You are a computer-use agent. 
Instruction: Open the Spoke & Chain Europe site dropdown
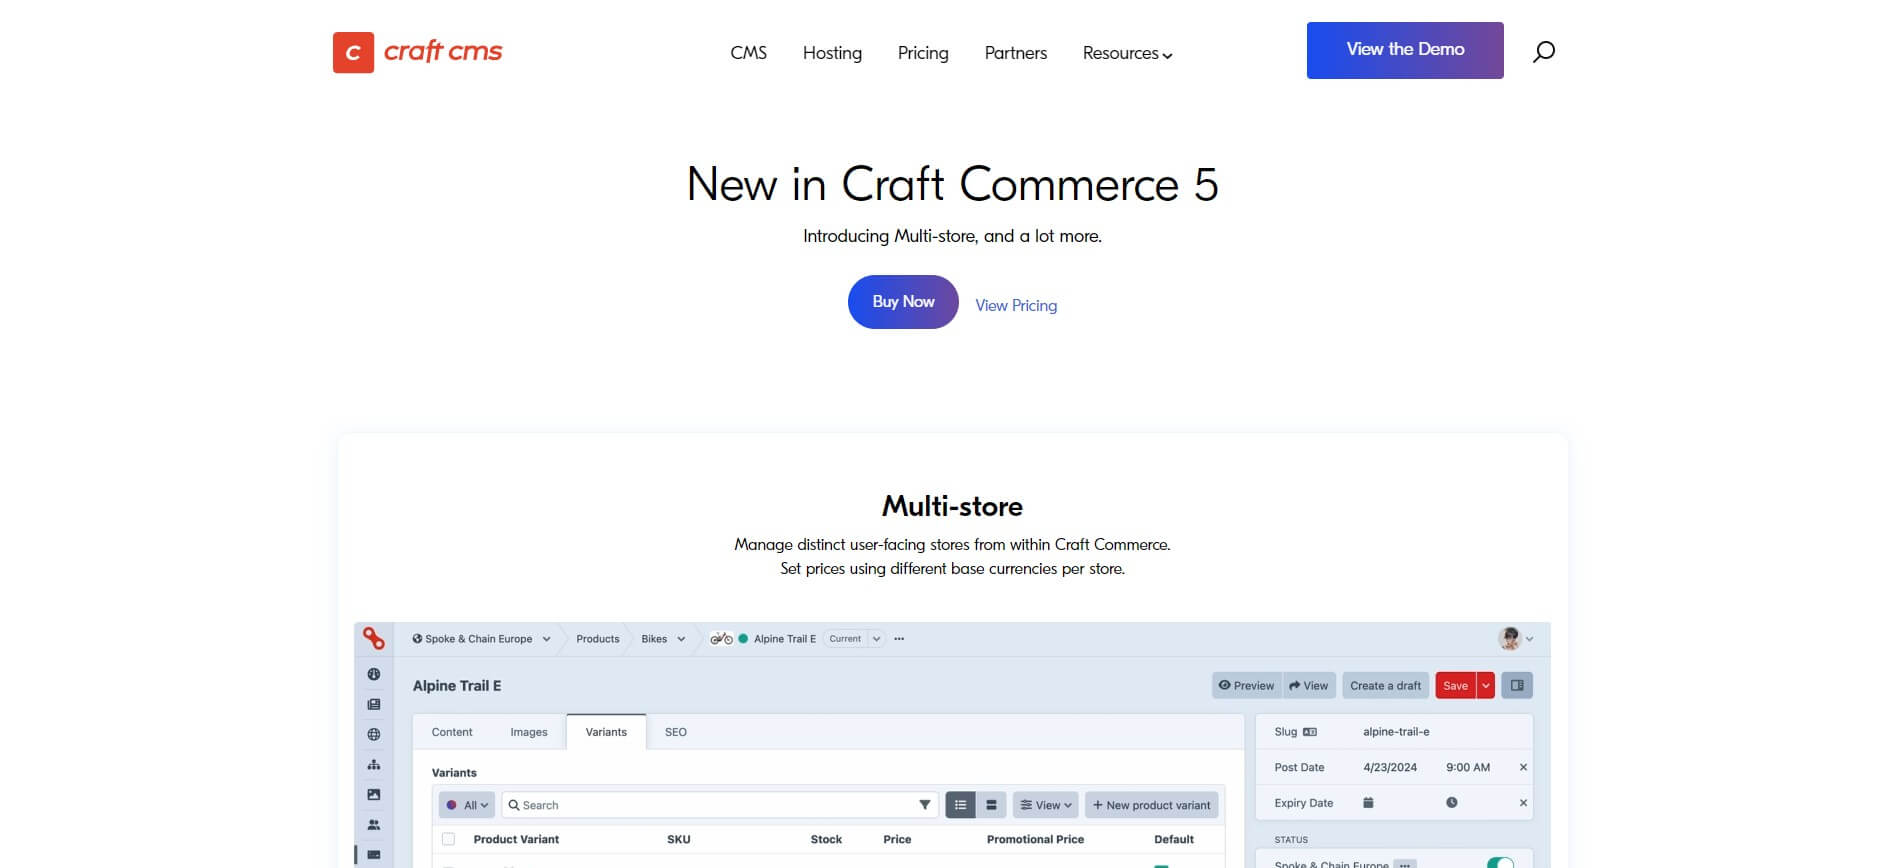tap(481, 639)
